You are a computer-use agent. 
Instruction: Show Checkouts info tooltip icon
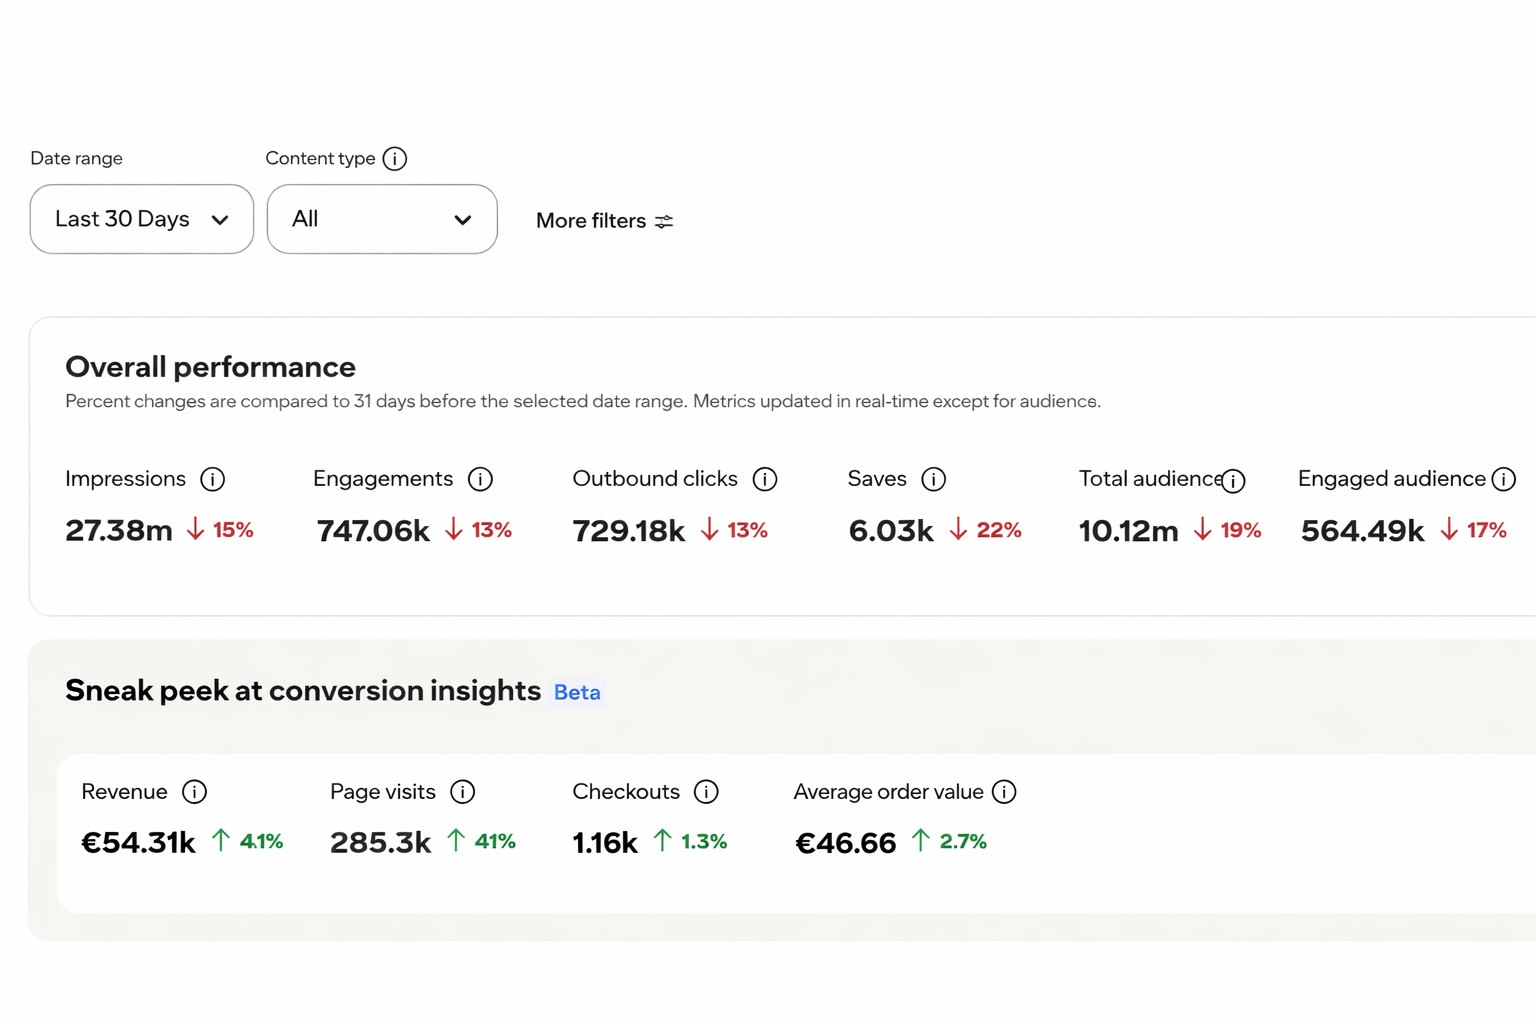point(706,792)
